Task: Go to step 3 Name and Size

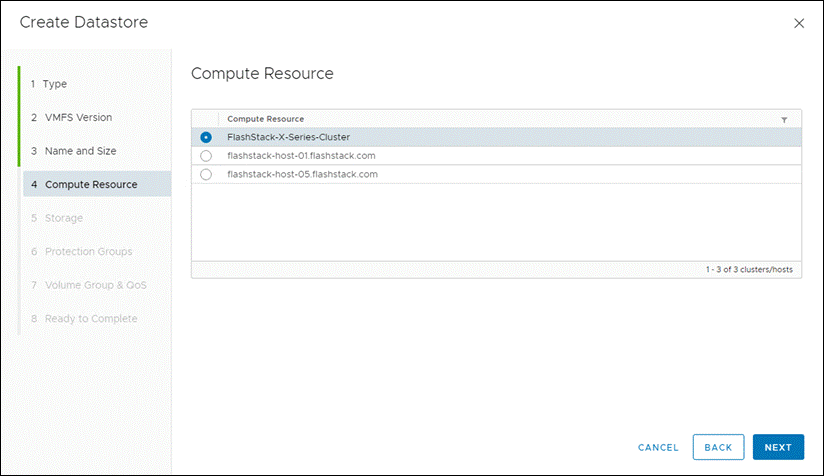Action: [74, 151]
